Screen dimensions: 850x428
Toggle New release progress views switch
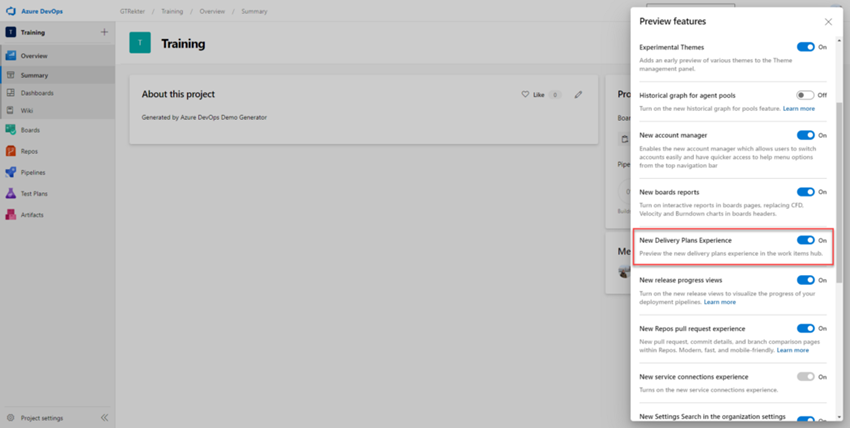tap(806, 280)
